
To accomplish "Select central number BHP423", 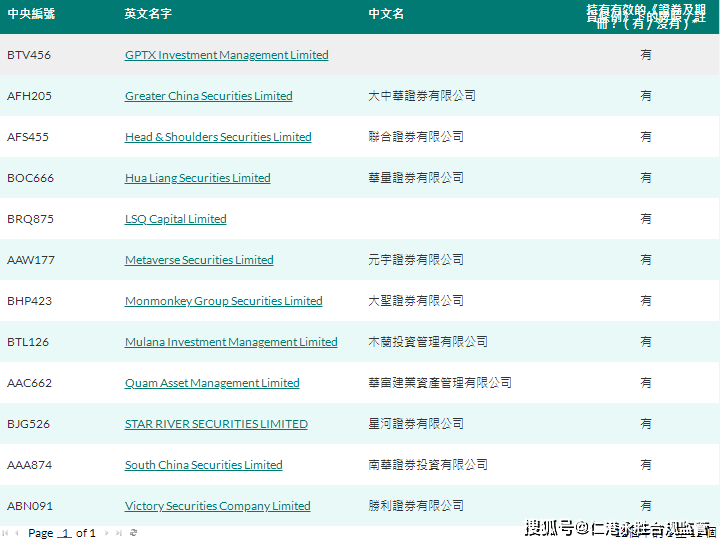I will (30, 301).
